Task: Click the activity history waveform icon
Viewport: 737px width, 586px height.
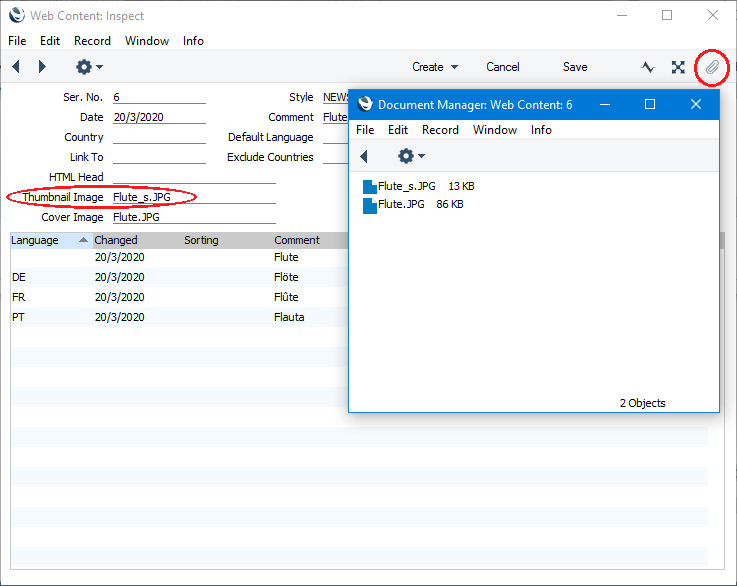Action: [x=648, y=67]
